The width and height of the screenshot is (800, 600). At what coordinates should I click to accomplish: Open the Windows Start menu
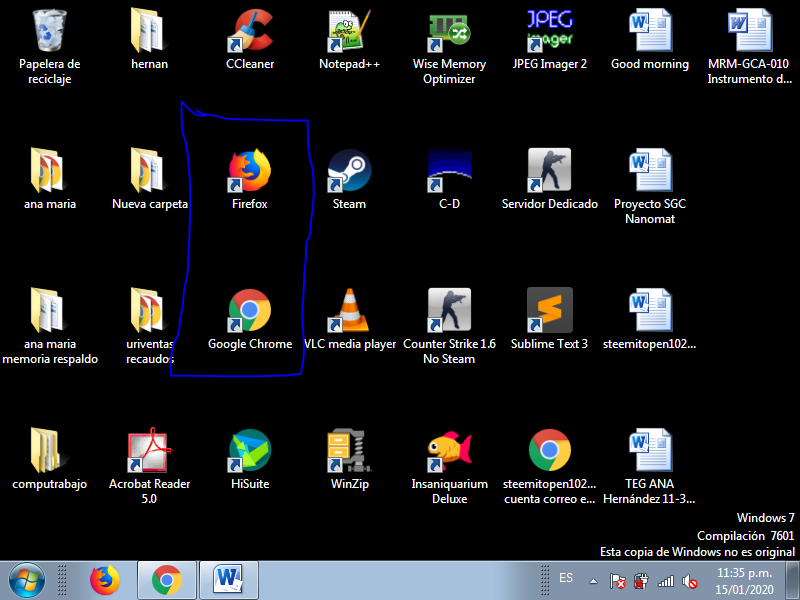[26, 581]
